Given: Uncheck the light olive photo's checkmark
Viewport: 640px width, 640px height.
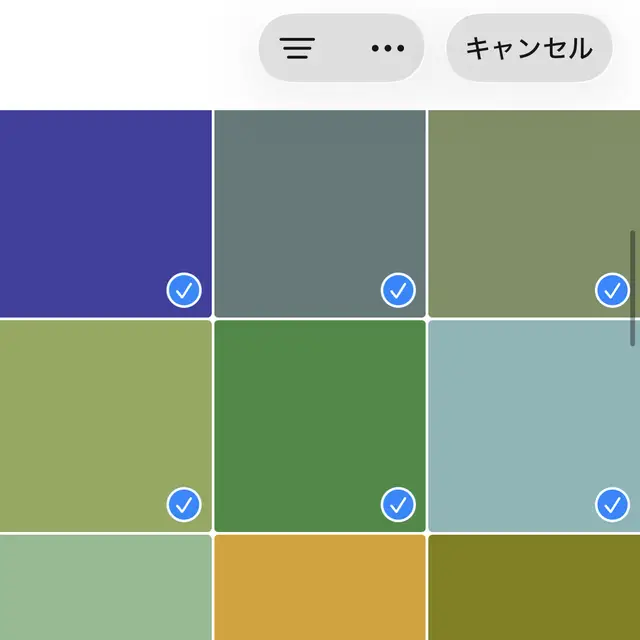Looking at the screenshot, I should click(x=184, y=505).
